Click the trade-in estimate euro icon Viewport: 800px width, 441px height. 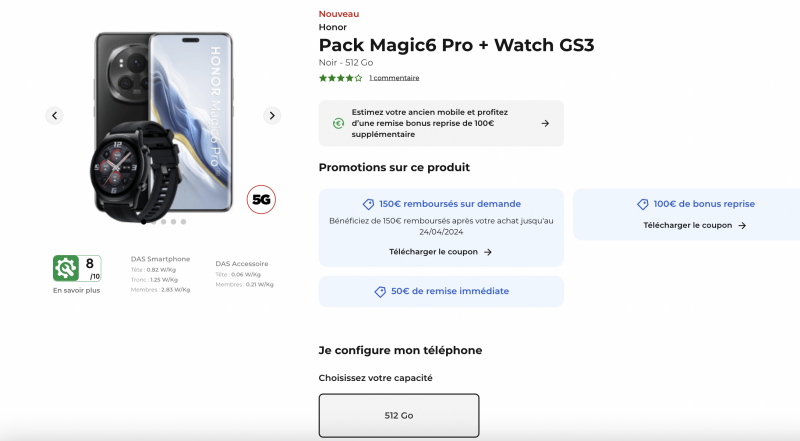[x=338, y=123]
